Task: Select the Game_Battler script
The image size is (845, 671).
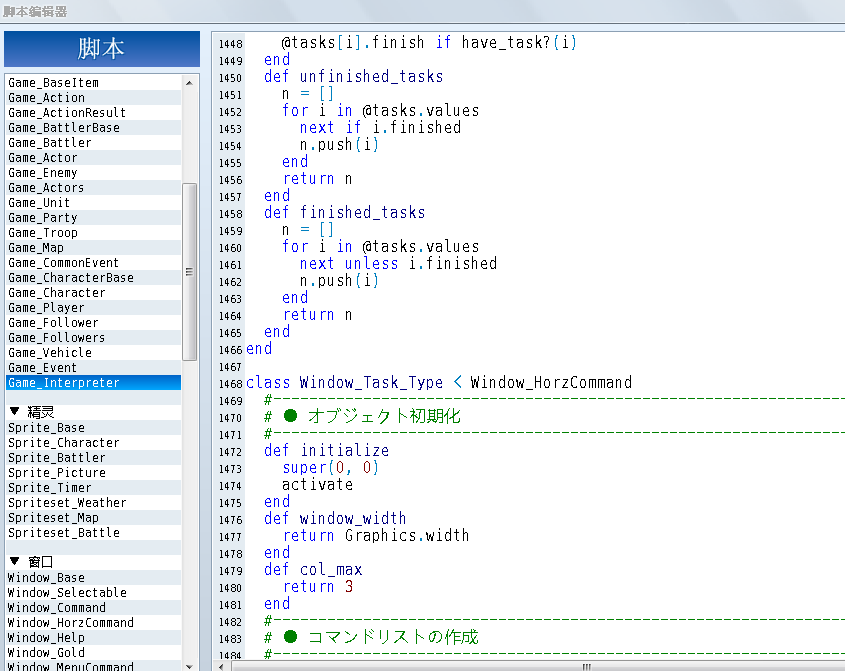Action: pos(93,143)
